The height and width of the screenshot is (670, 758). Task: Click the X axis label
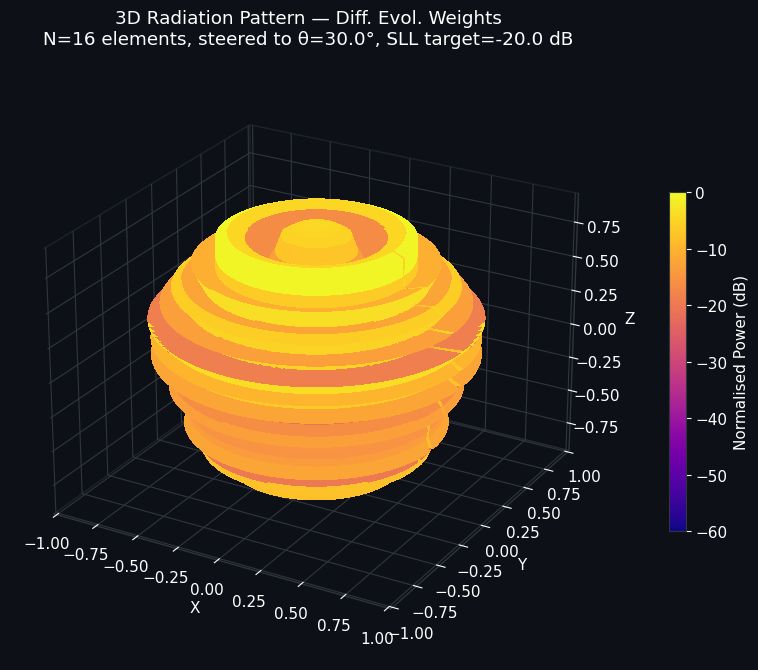pos(195,607)
